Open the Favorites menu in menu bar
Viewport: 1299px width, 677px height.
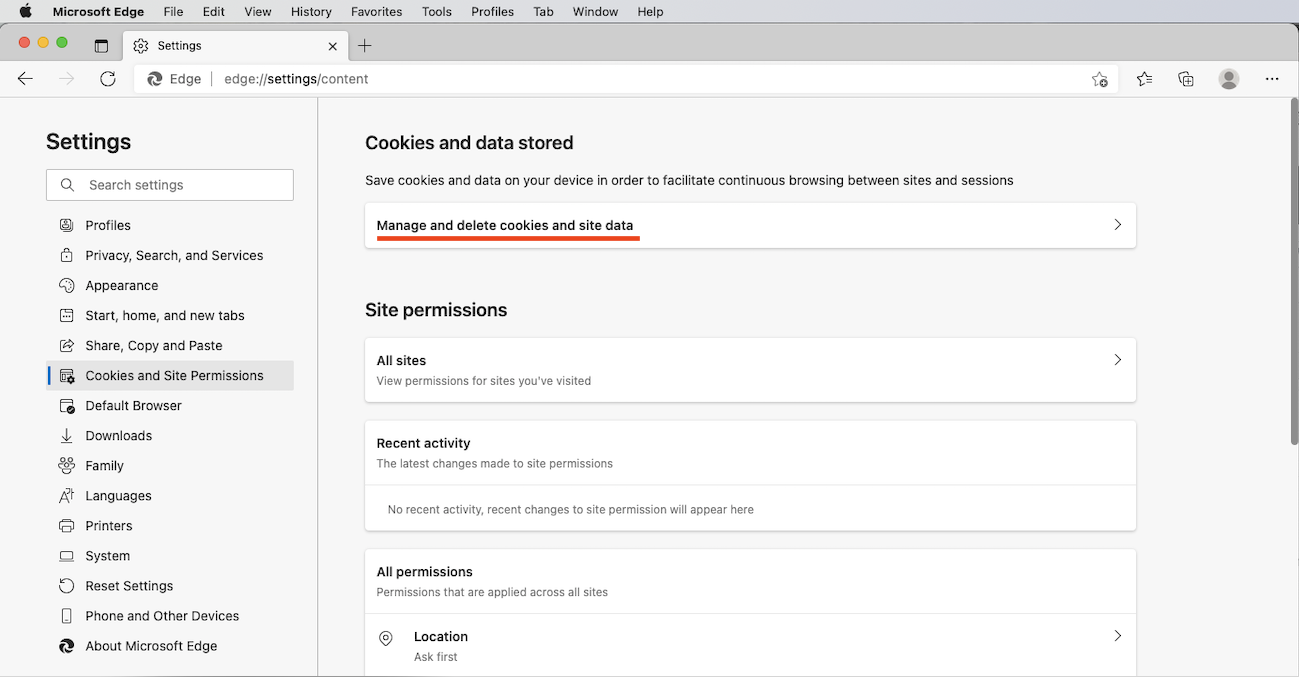(376, 12)
